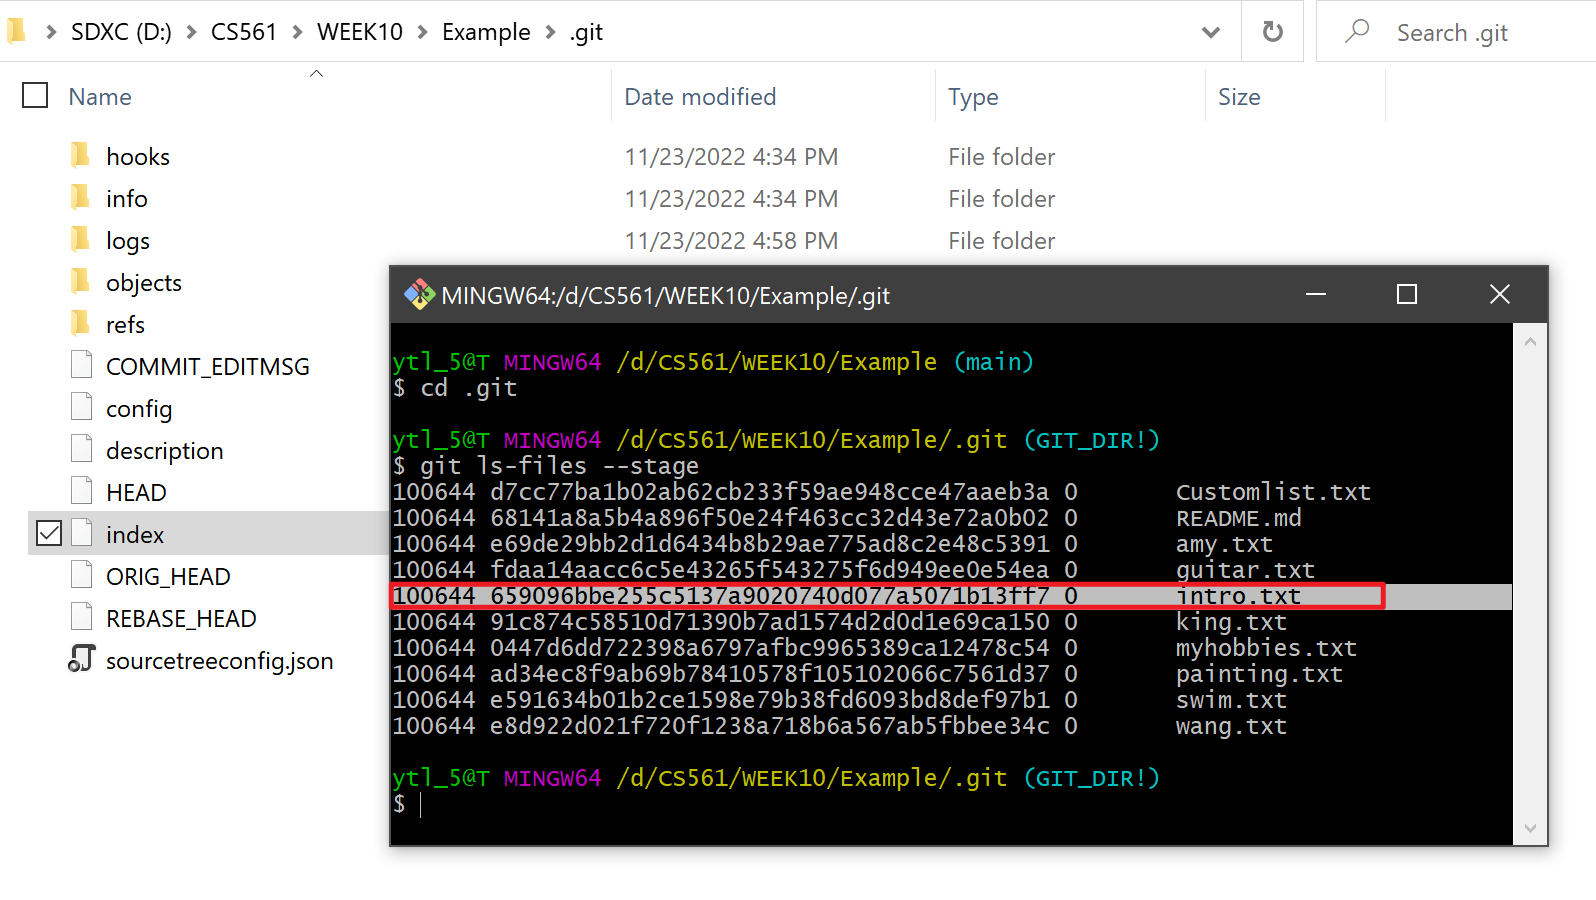The height and width of the screenshot is (900, 1596).
Task: Toggle the select-all checkbox in header
Action: [x=35, y=95]
